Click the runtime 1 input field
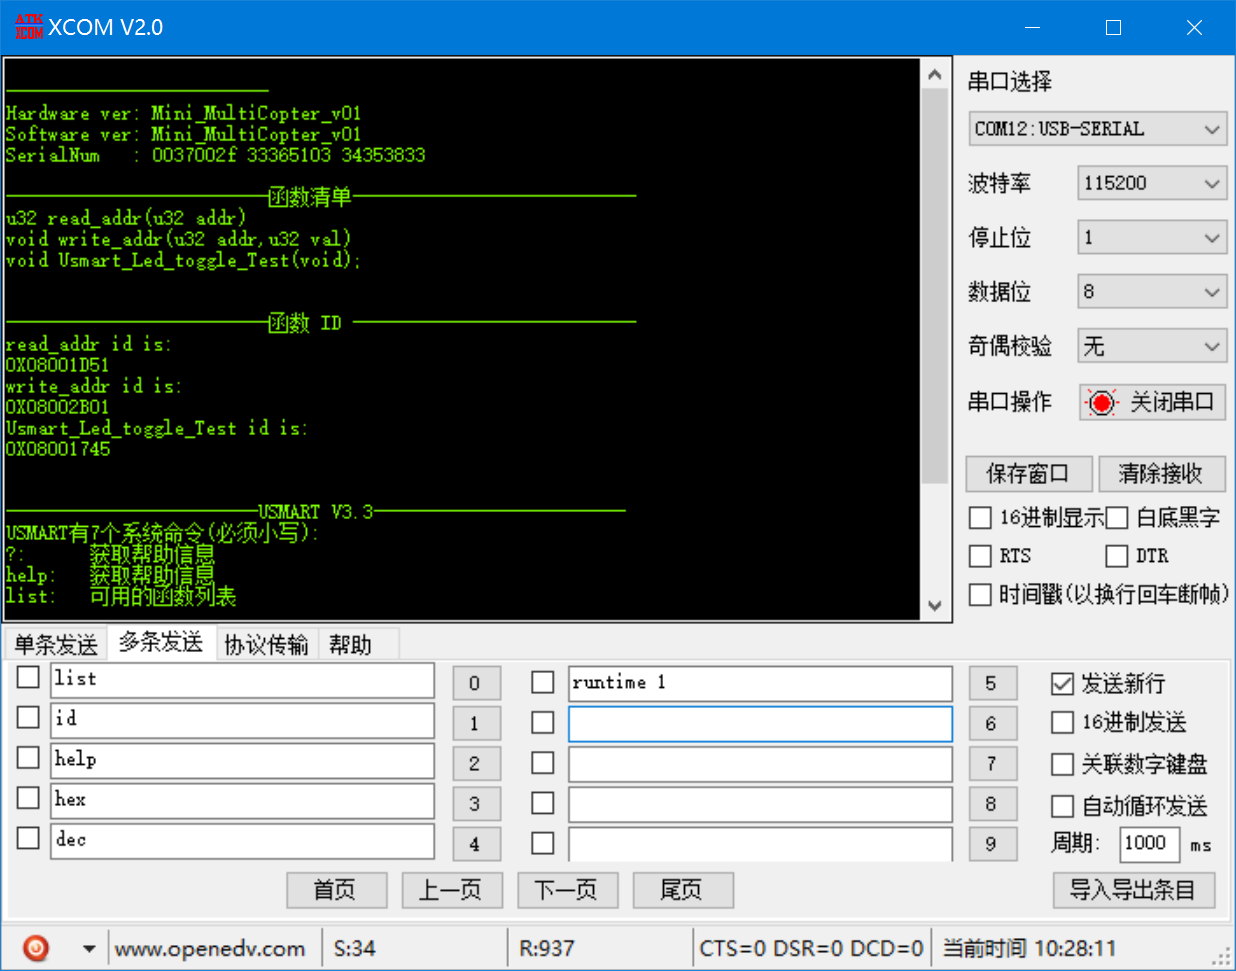This screenshot has height=971, width=1236. tap(760, 684)
